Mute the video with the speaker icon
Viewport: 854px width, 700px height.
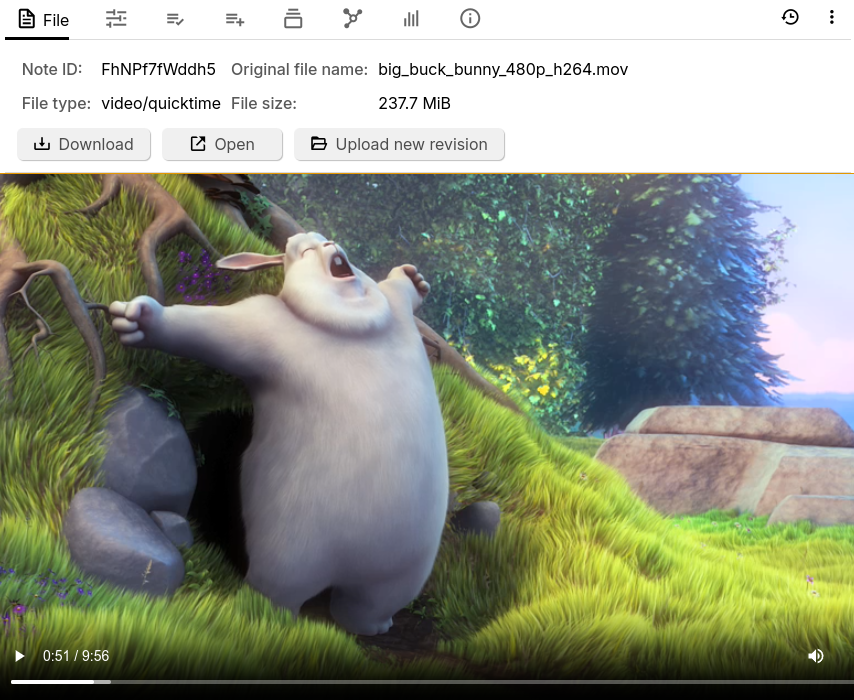click(816, 656)
